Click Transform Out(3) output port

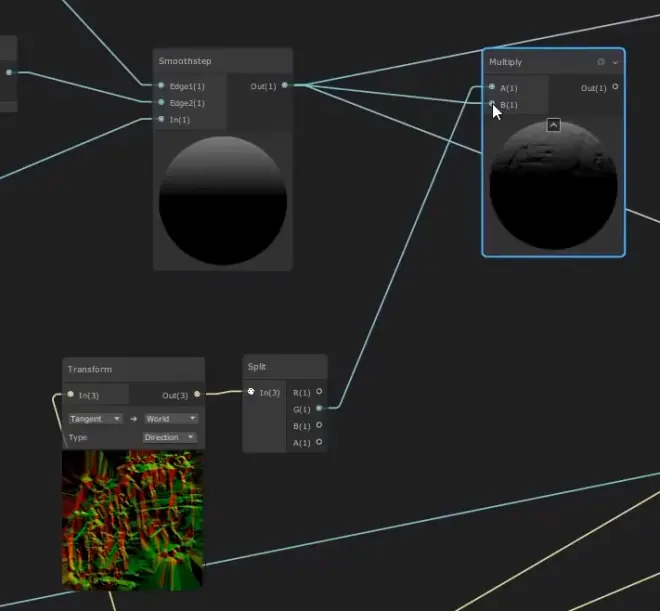[197, 394]
